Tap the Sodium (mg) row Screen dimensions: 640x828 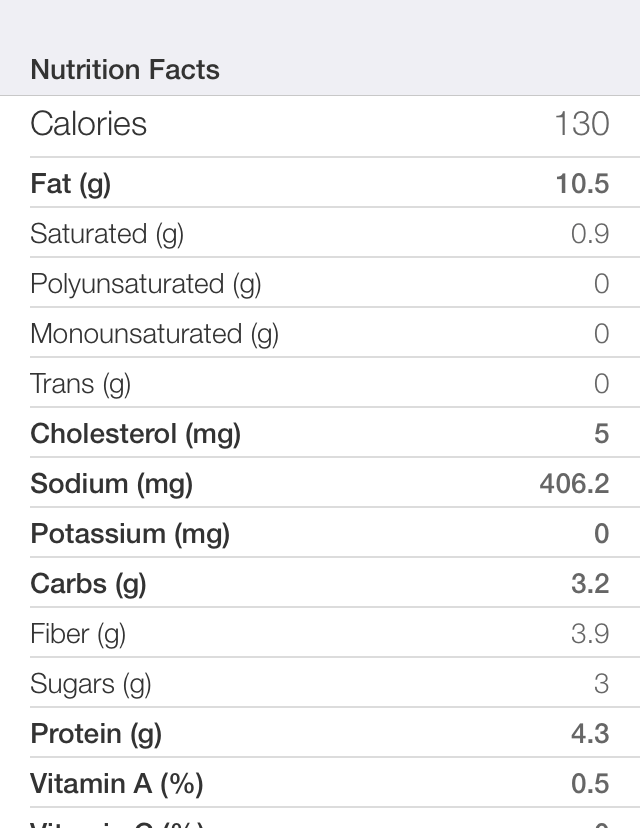click(320, 482)
